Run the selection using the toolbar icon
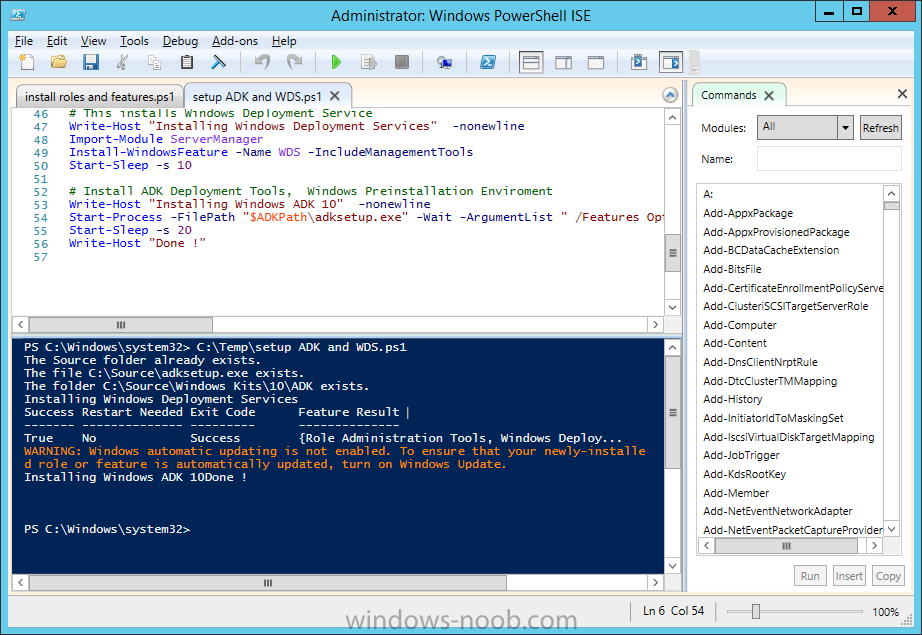922x635 pixels. point(369,62)
